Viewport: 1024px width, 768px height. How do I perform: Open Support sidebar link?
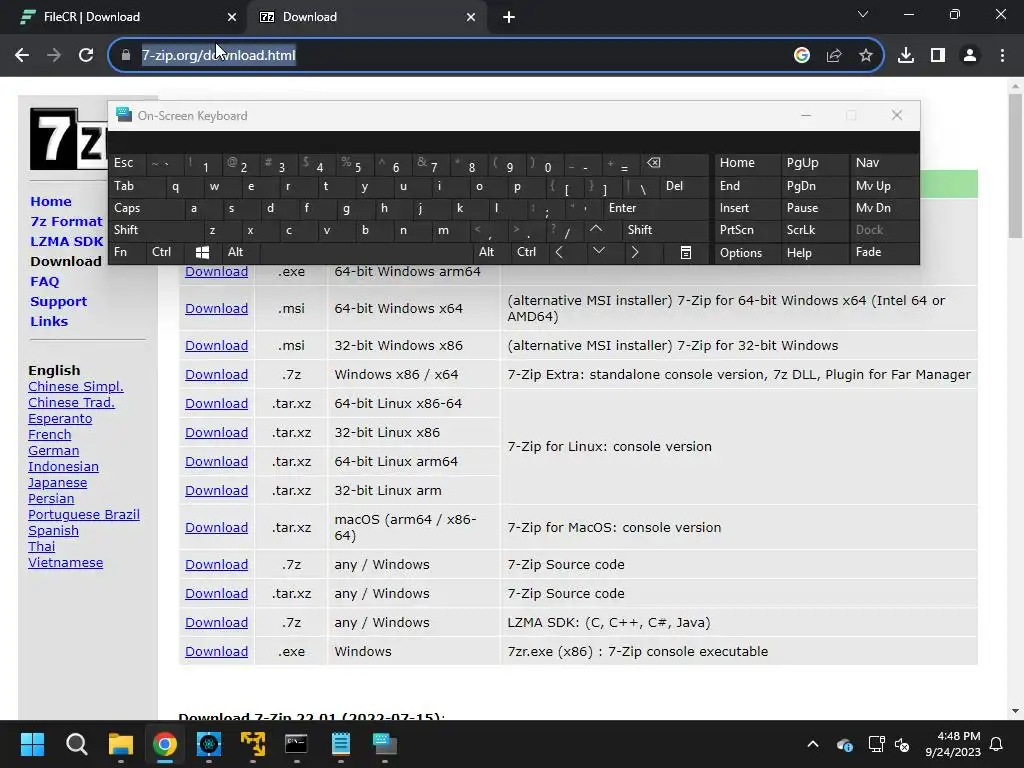point(58,302)
